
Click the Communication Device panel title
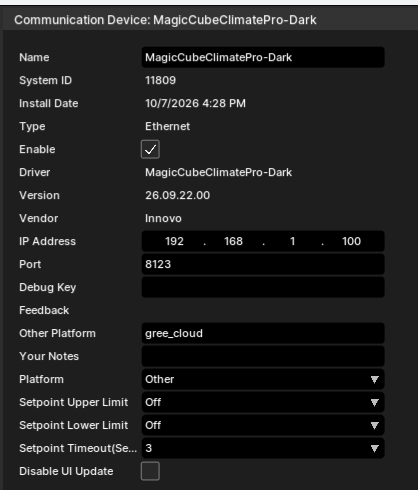coord(165,20)
